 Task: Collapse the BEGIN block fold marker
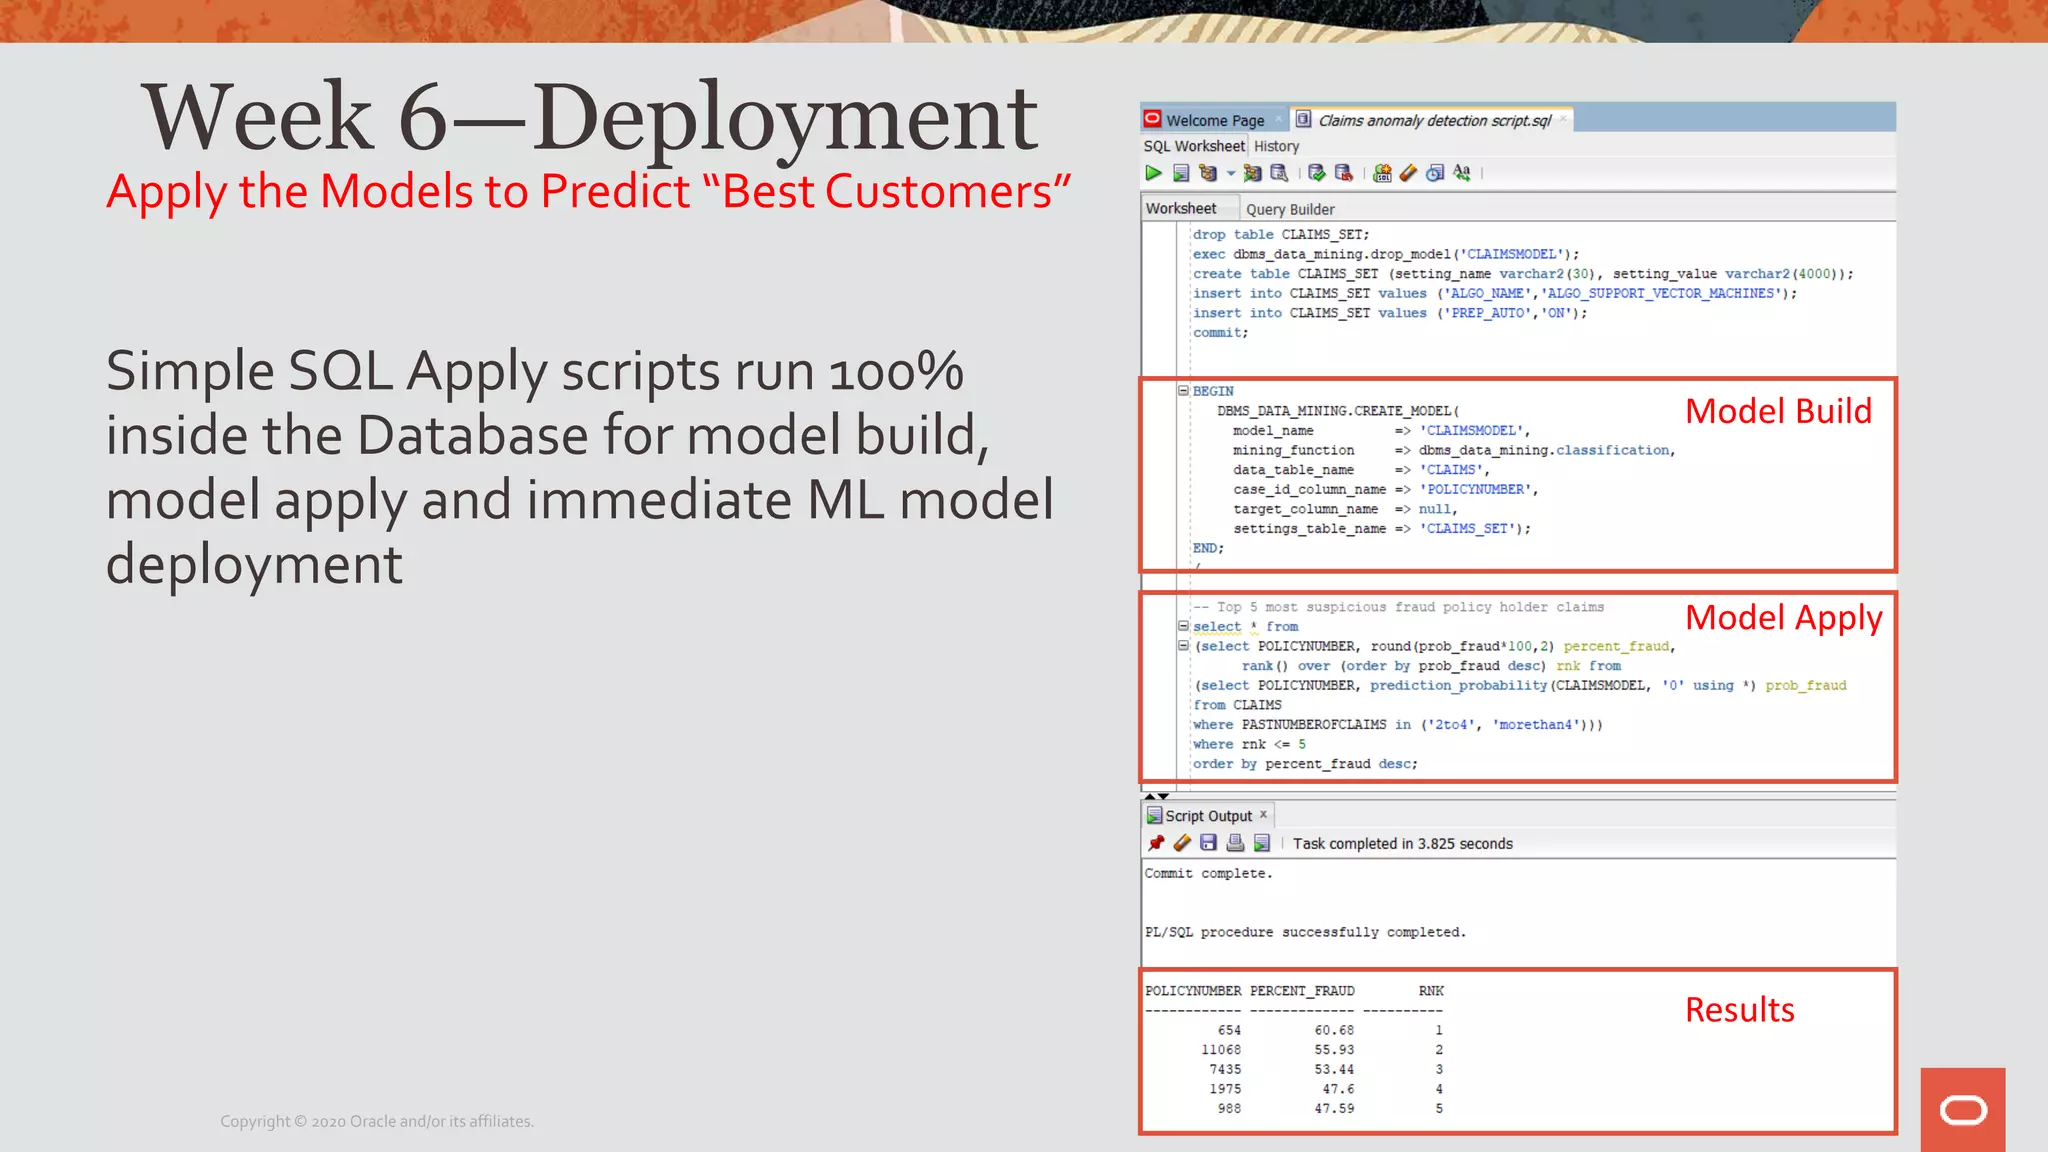coord(1183,391)
